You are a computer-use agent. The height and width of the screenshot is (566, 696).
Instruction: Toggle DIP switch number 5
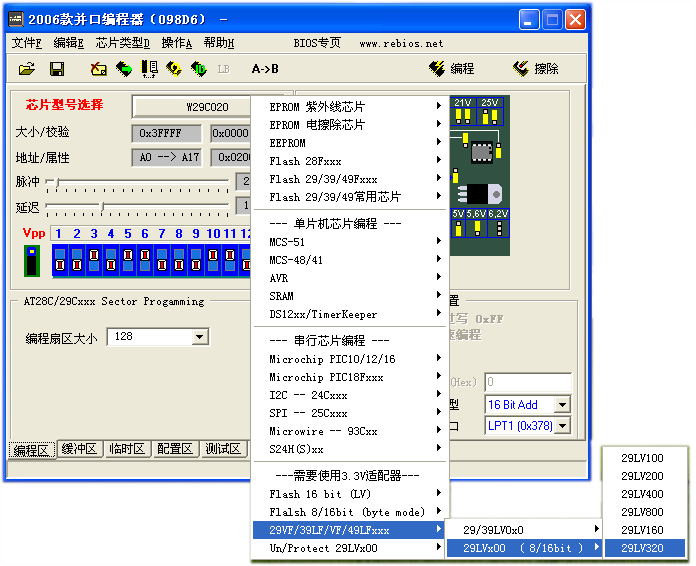128,260
